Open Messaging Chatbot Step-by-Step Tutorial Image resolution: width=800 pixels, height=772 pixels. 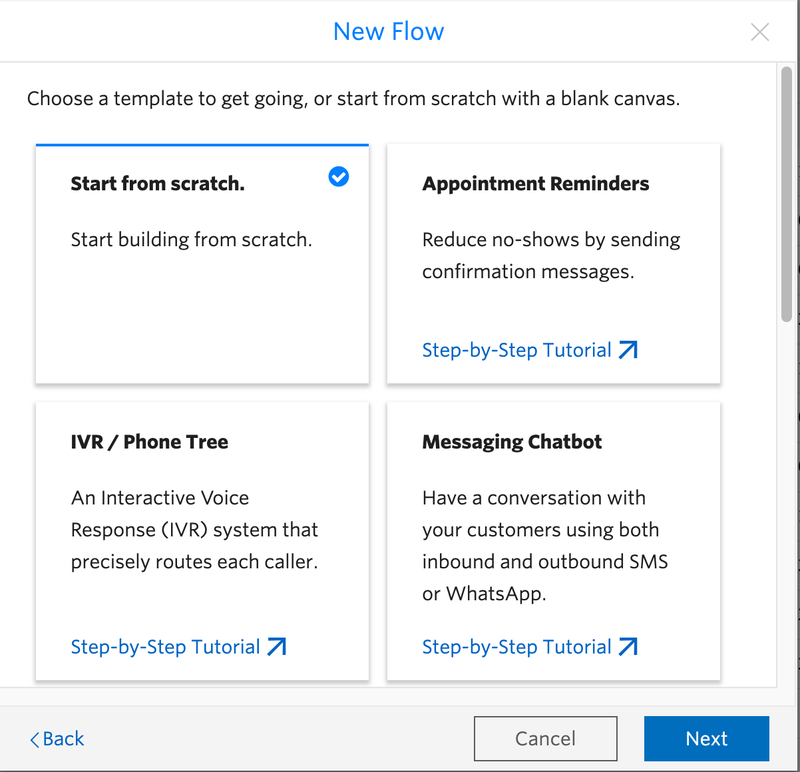click(x=516, y=646)
